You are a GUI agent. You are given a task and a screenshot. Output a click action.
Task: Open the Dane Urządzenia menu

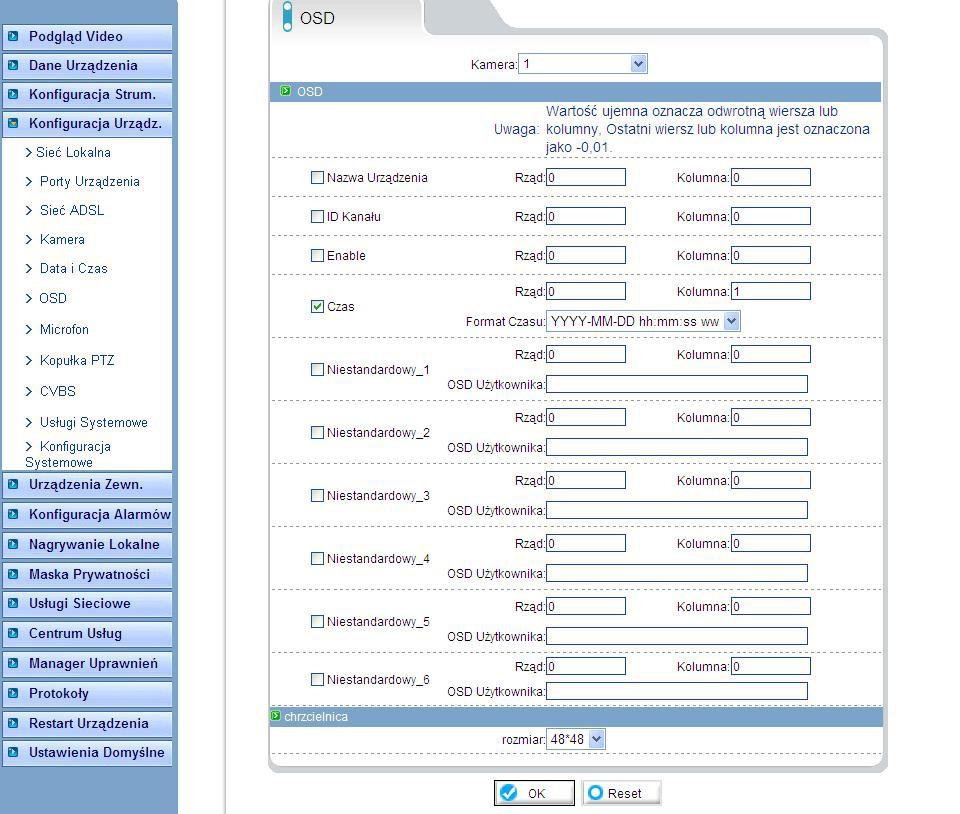(x=87, y=65)
